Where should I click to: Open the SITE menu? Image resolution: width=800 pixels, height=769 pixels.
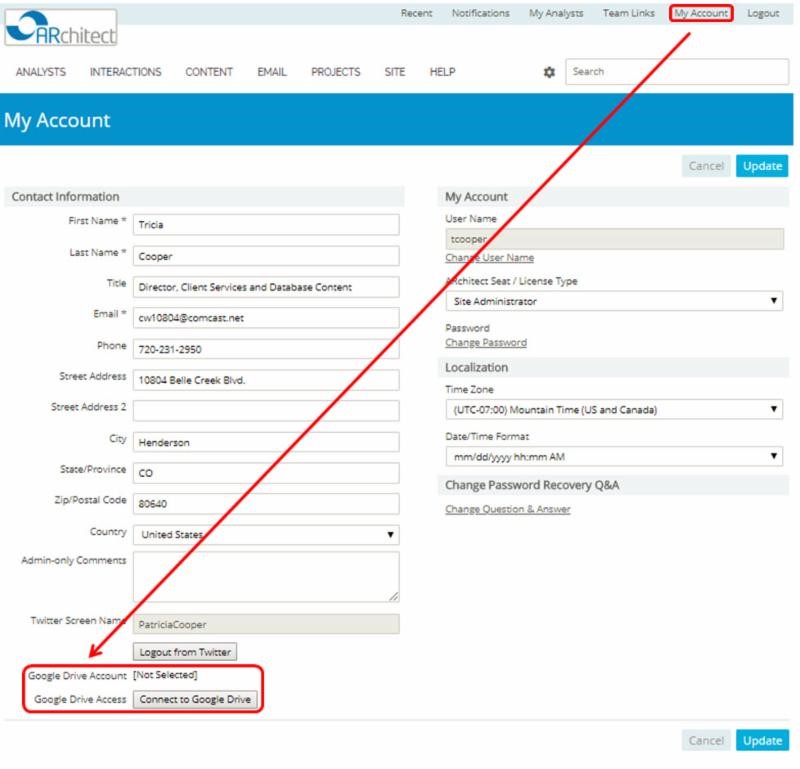click(395, 72)
